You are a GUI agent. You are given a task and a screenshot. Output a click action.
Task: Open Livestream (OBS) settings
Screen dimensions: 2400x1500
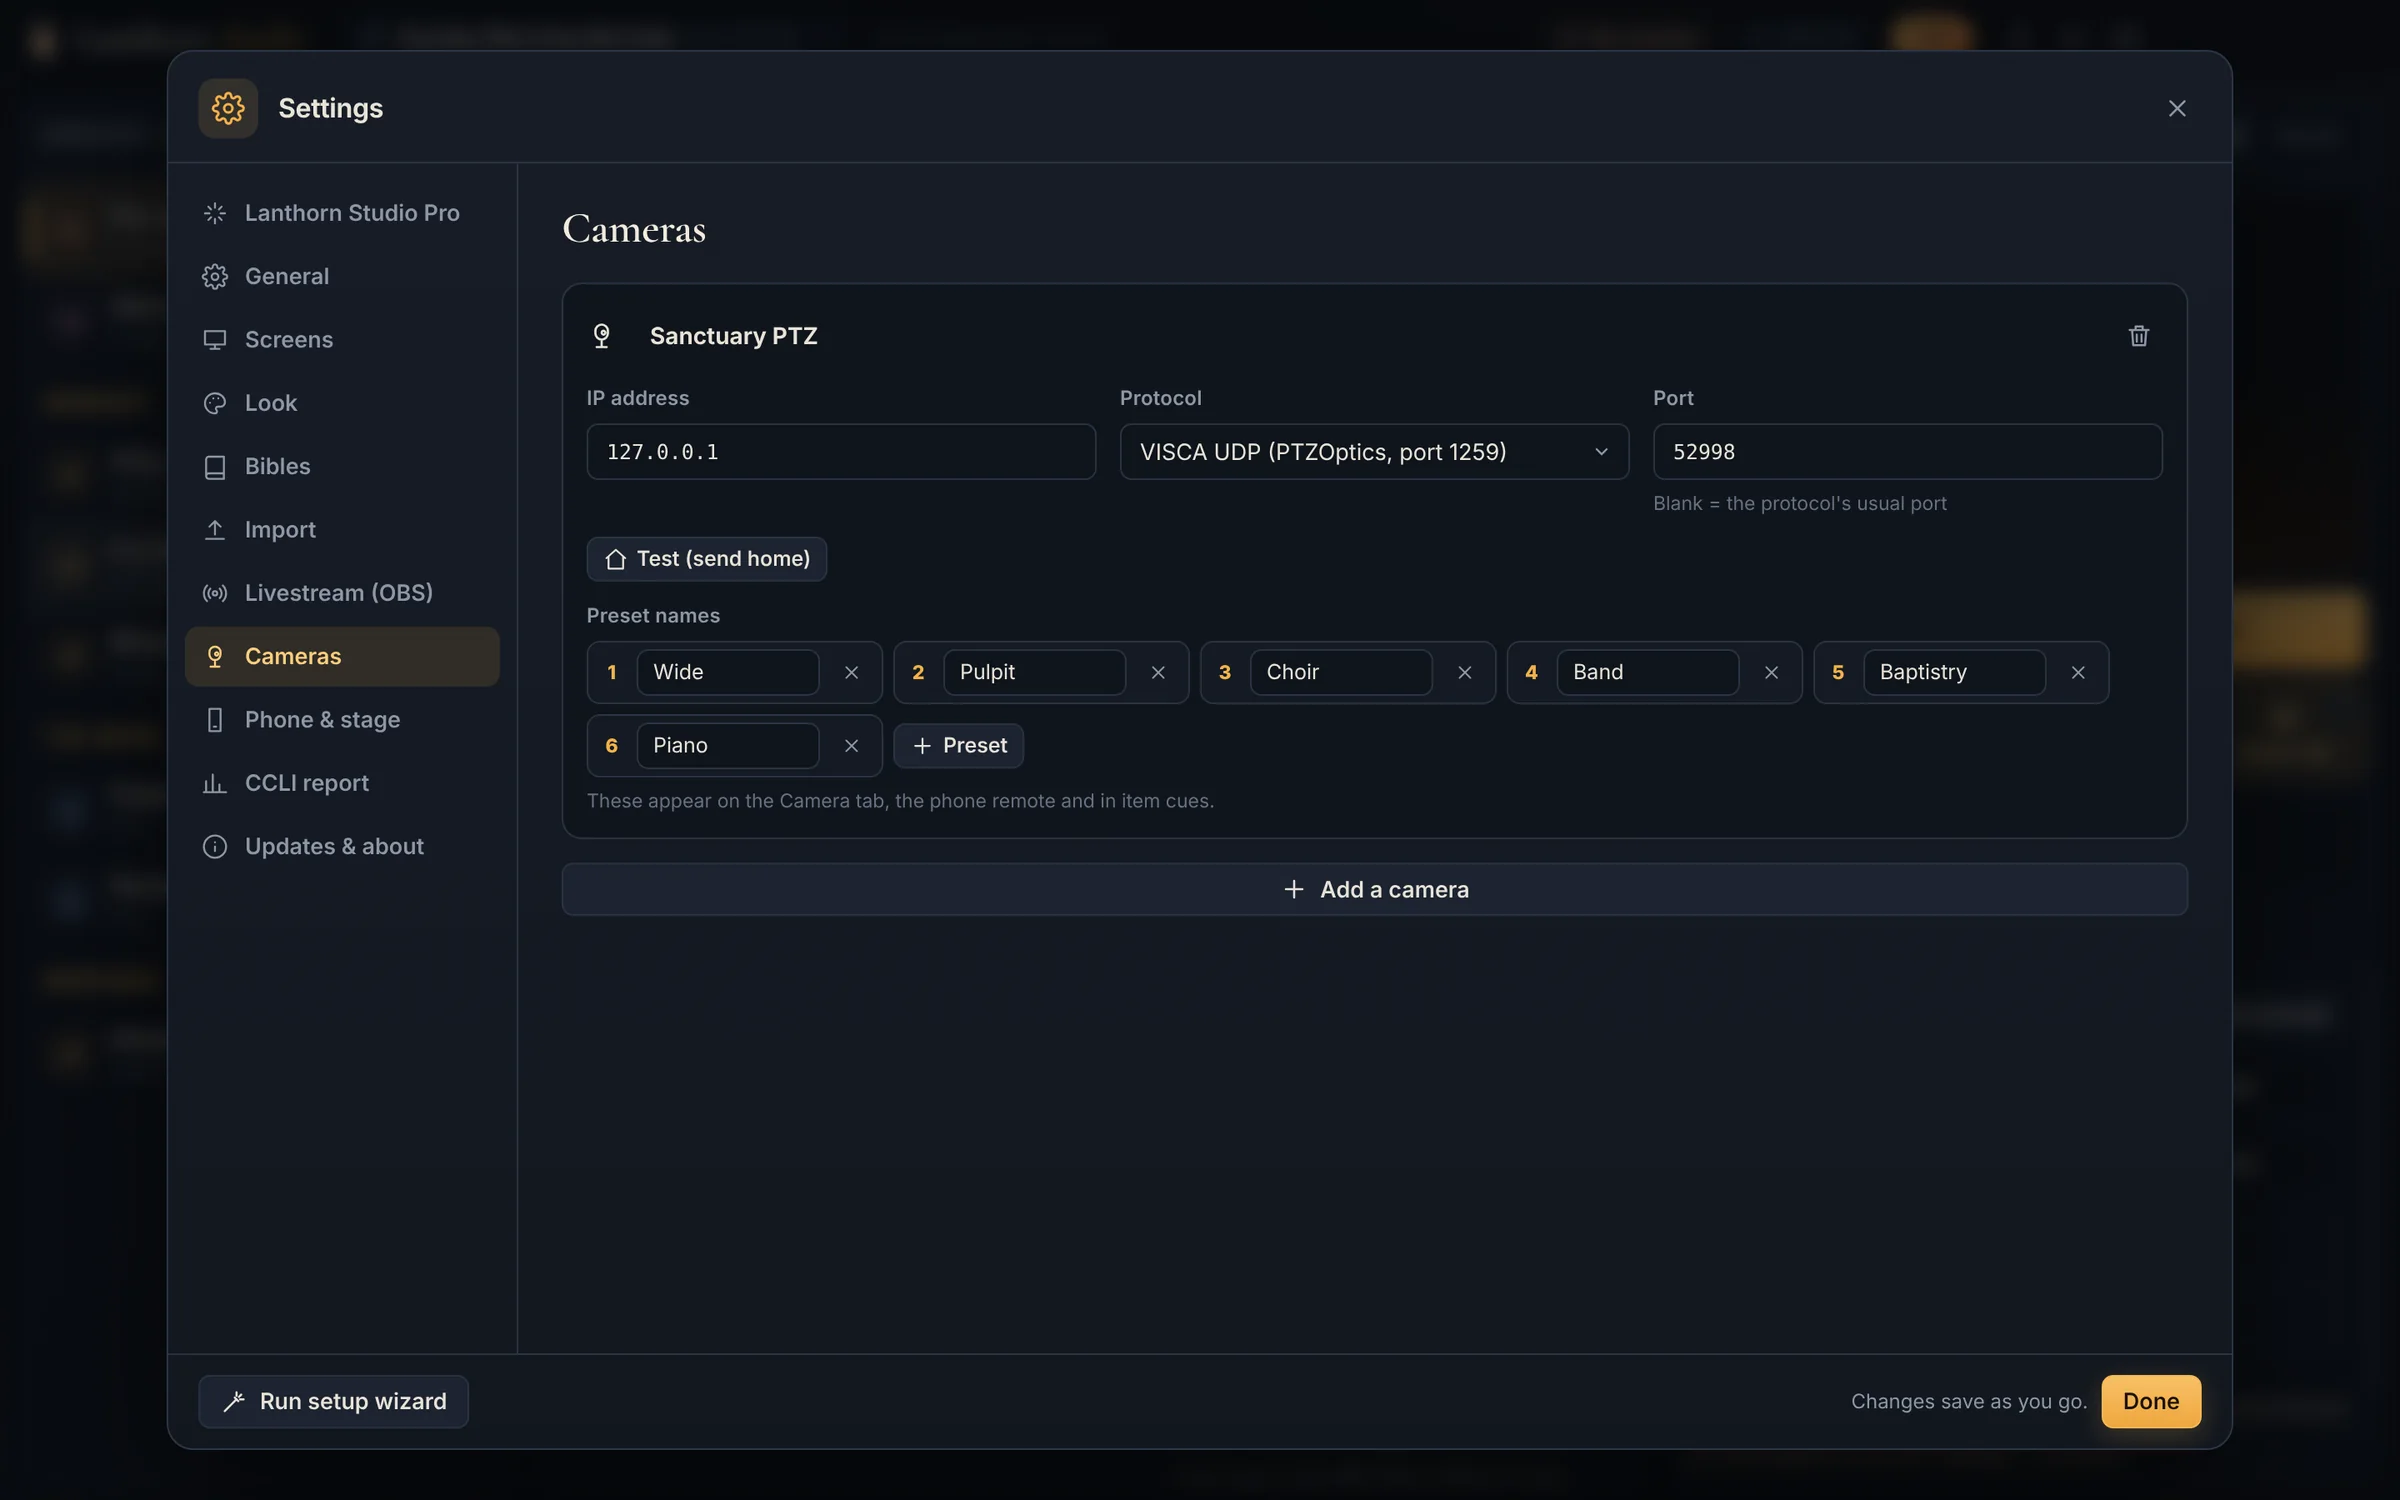[x=342, y=593]
